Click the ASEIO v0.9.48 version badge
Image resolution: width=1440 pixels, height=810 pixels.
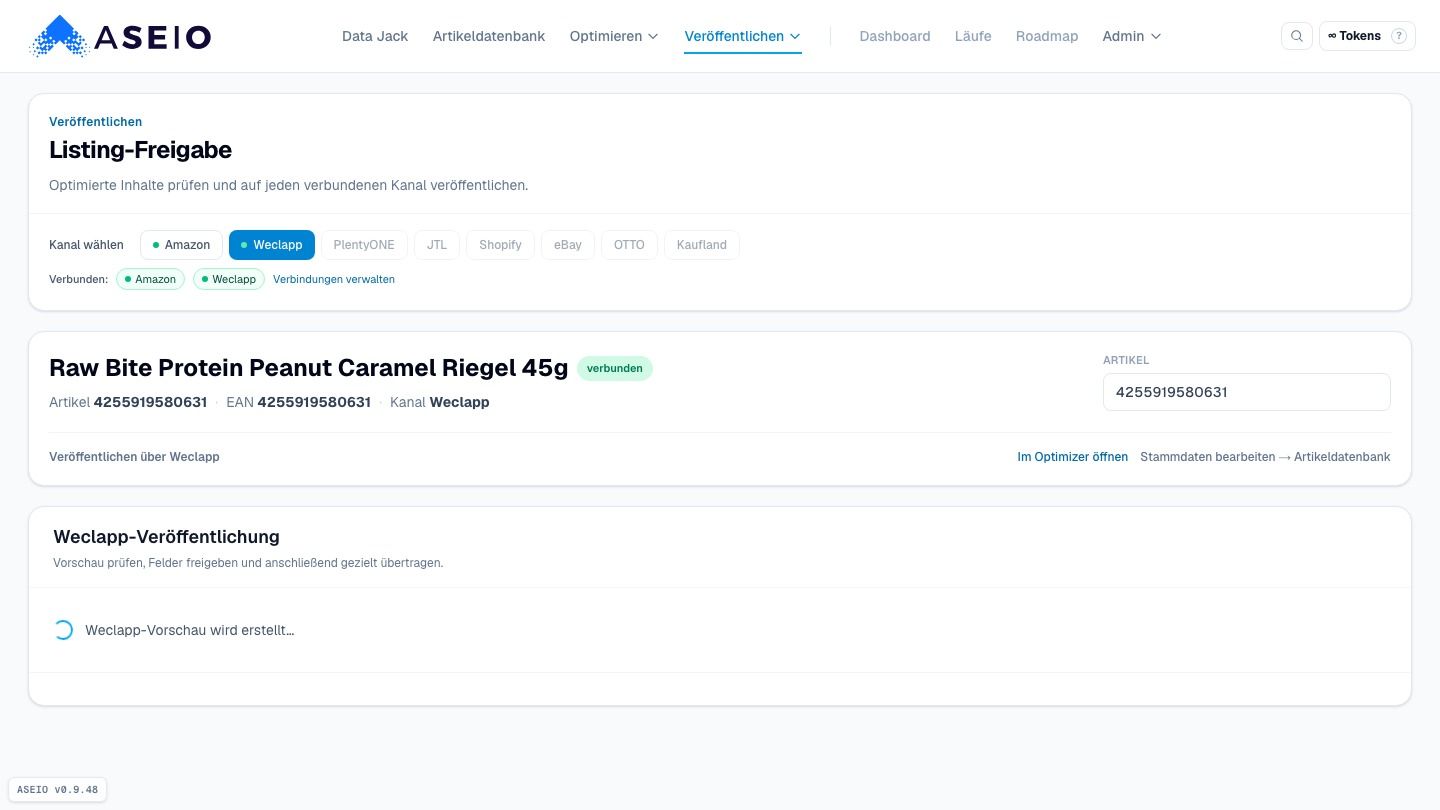pyautogui.click(x=58, y=790)
